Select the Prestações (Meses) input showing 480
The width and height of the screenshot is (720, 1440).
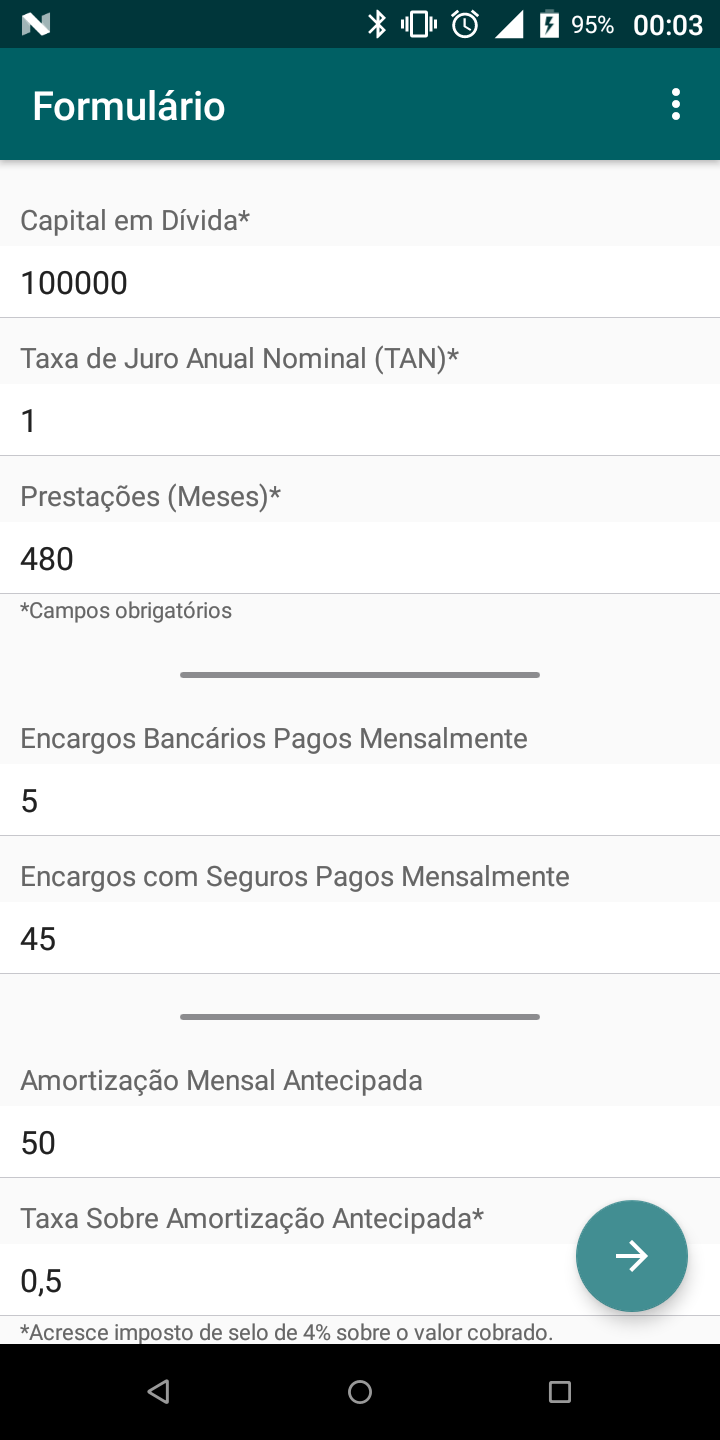(360, 558)
